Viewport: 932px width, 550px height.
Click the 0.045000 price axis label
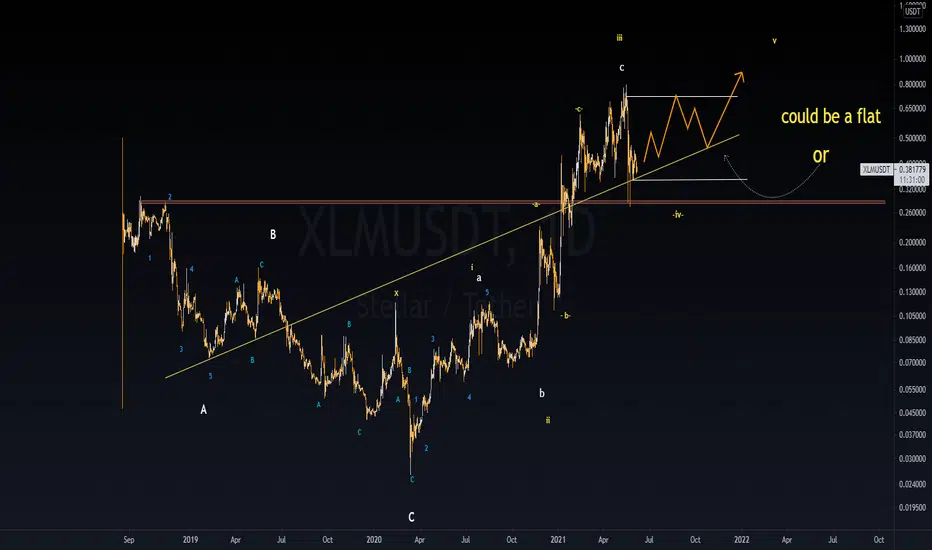coord(912,413)
